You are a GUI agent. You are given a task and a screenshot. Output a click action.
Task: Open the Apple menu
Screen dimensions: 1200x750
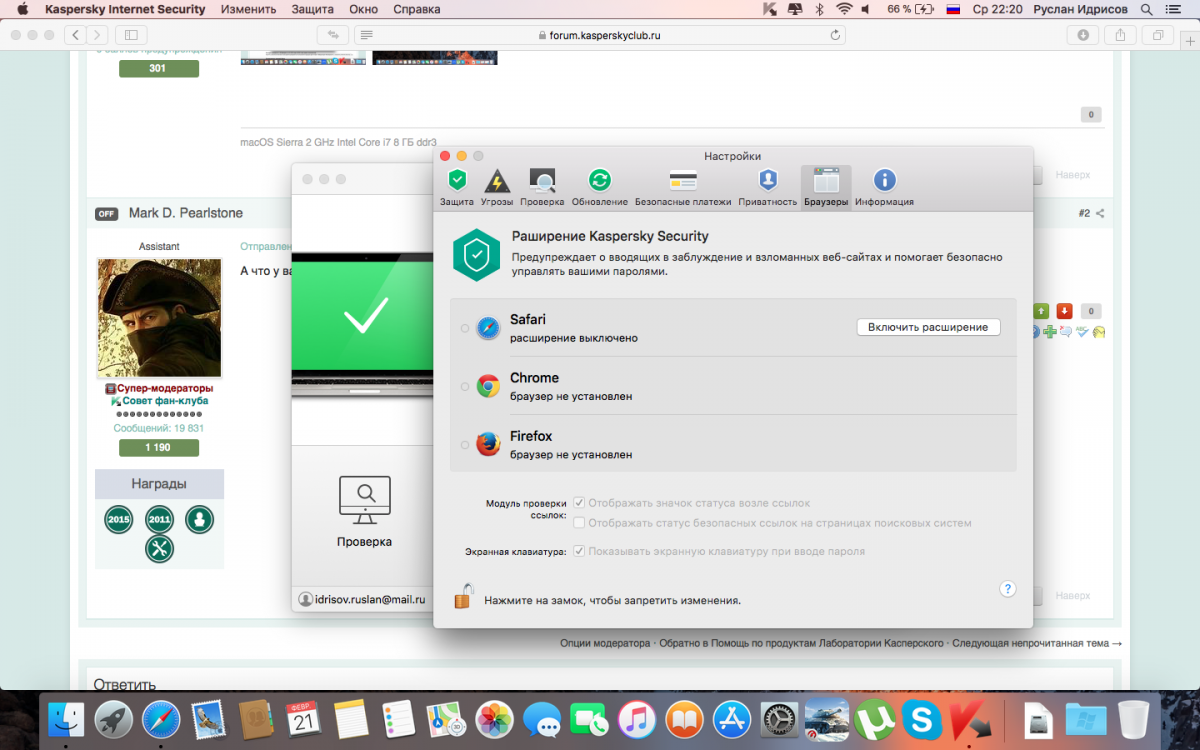(22, 9)
